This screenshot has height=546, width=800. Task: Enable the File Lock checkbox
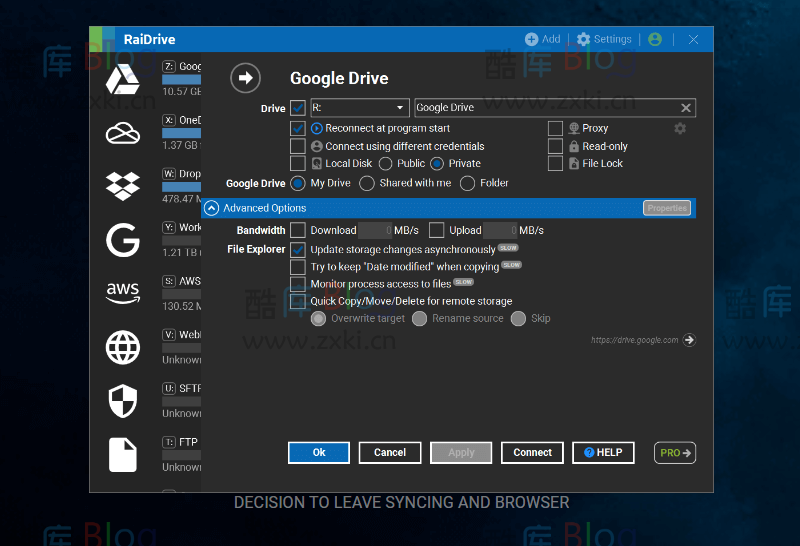tap(555, 163)
